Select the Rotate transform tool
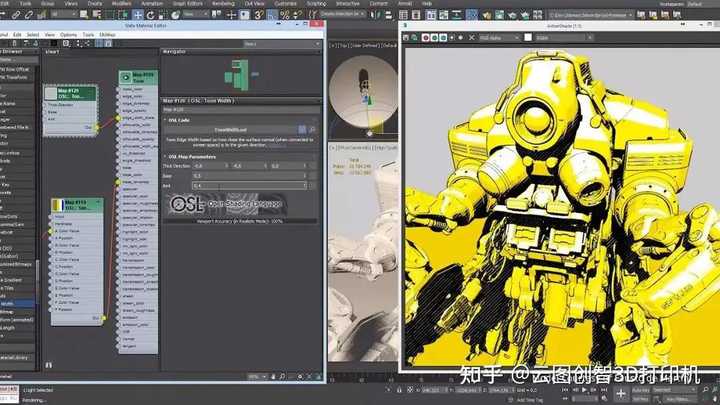 click(x=150, y=15)
